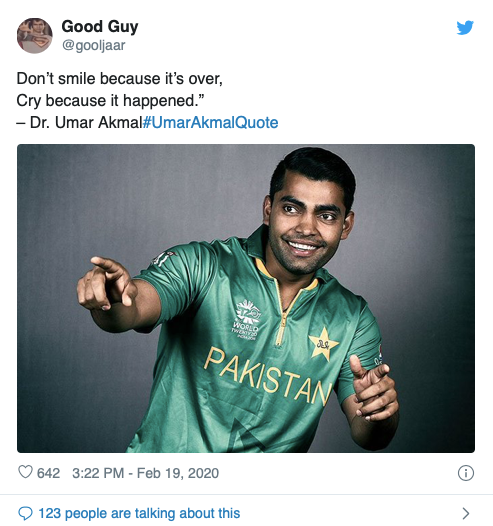The image size is (493, 526).
Task: Open the Good Guy profile avatar
Action: coord(35,36)
